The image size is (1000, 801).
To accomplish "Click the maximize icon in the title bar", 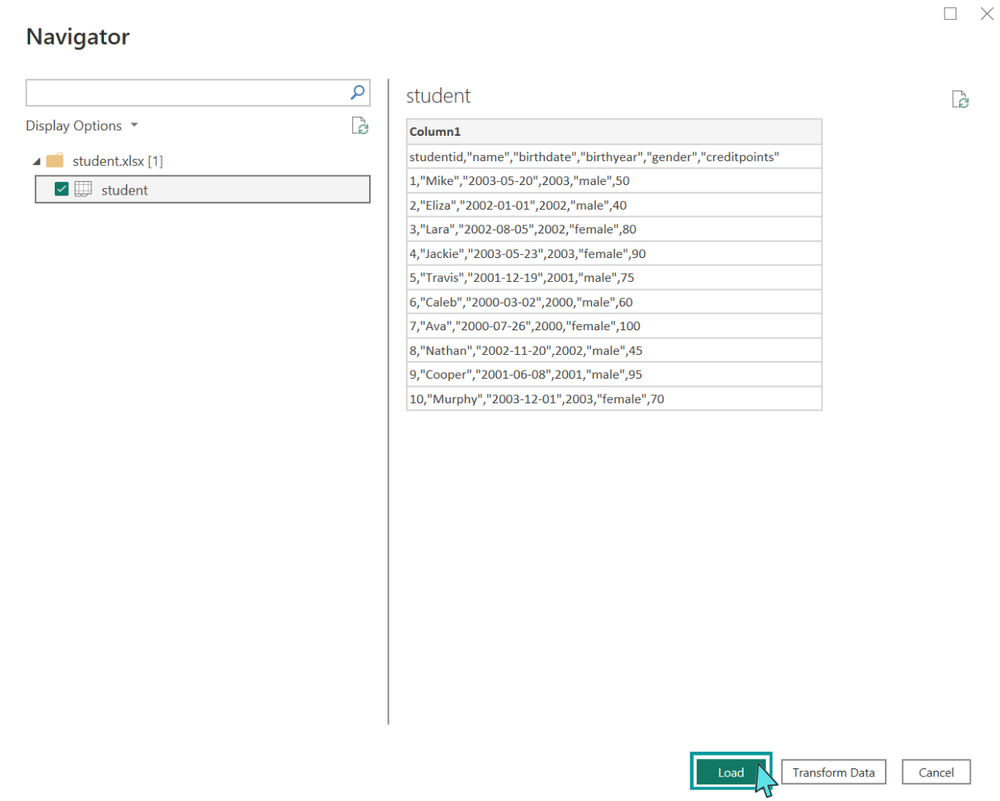I will pos(950,14).
